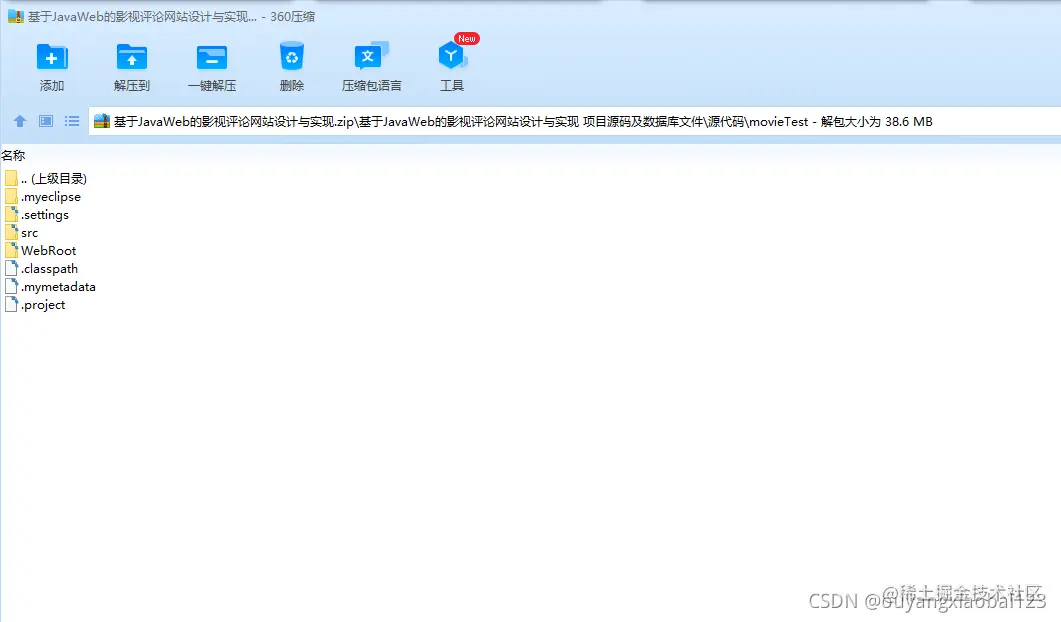Select the '.classpath' name text

pos(49,269)
